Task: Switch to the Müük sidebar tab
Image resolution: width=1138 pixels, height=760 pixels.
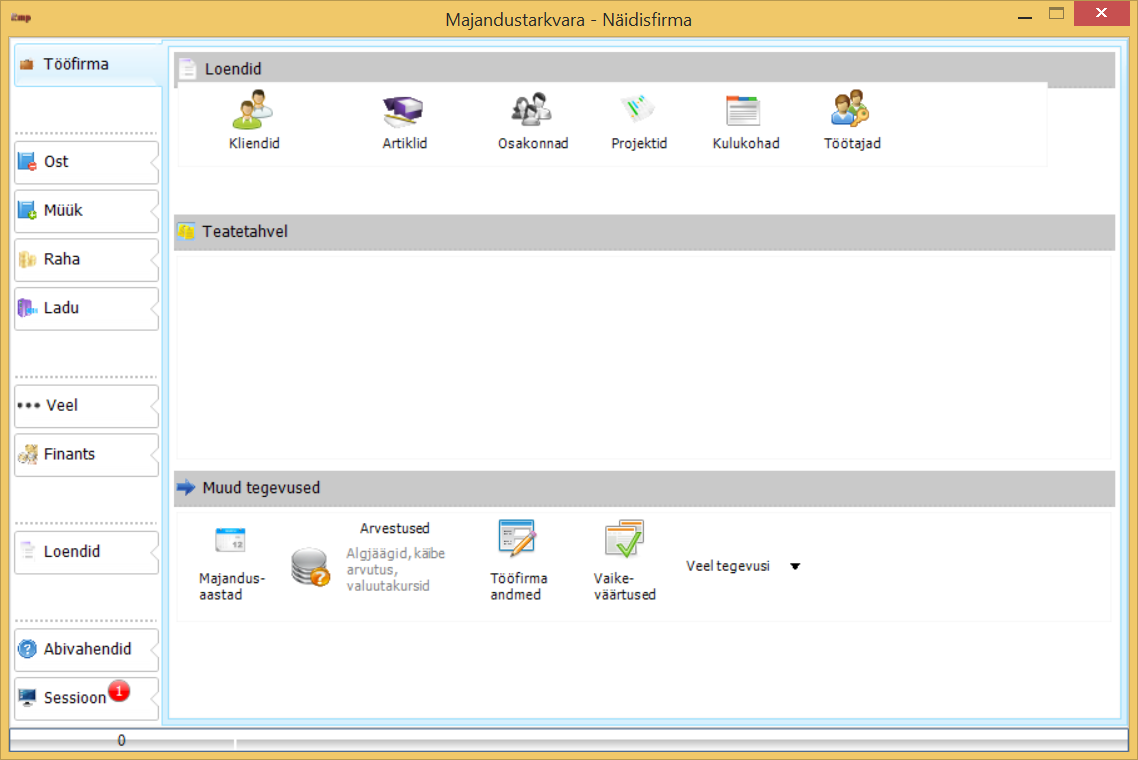Action: [x=85, y=211]
